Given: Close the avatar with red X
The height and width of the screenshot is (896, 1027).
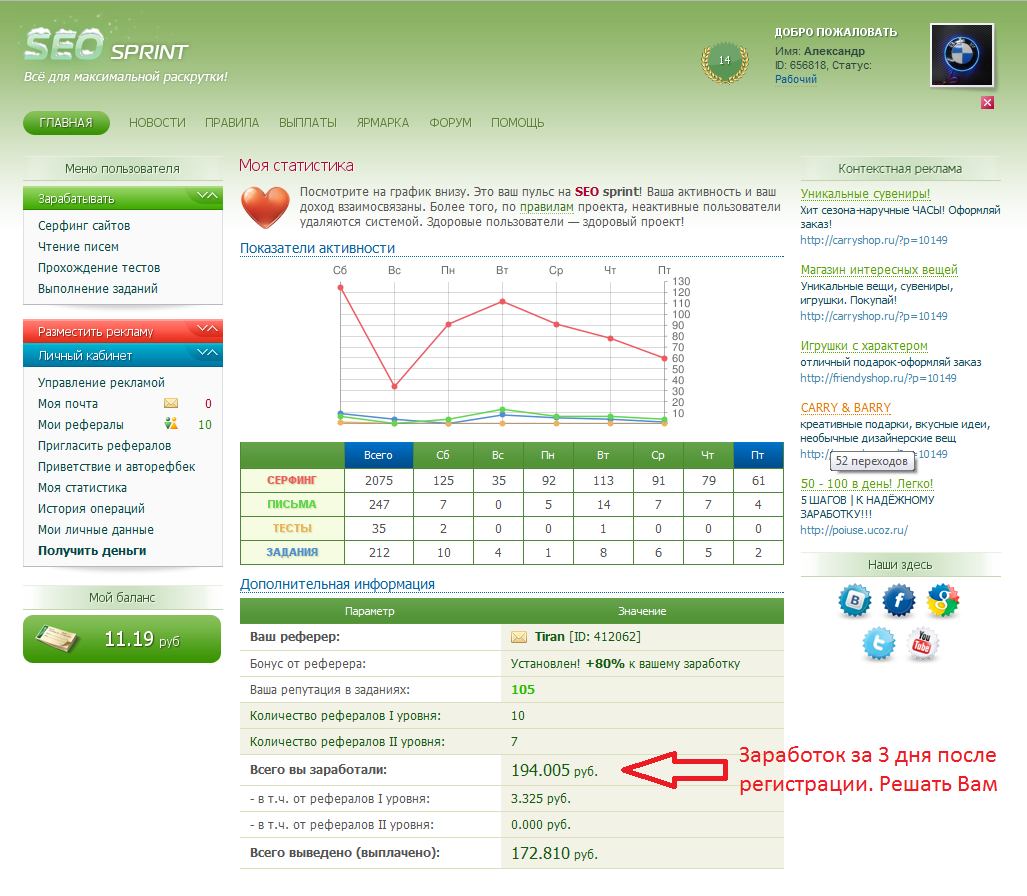Looking at the screenshot, I should tap(988, 102).
